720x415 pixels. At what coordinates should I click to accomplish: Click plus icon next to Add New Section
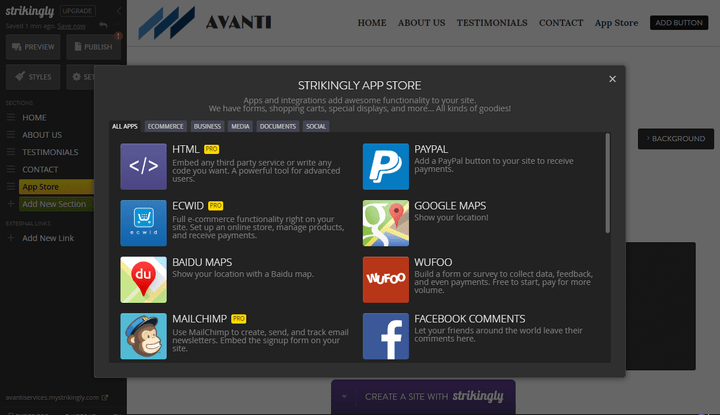[x=11, y=204]
